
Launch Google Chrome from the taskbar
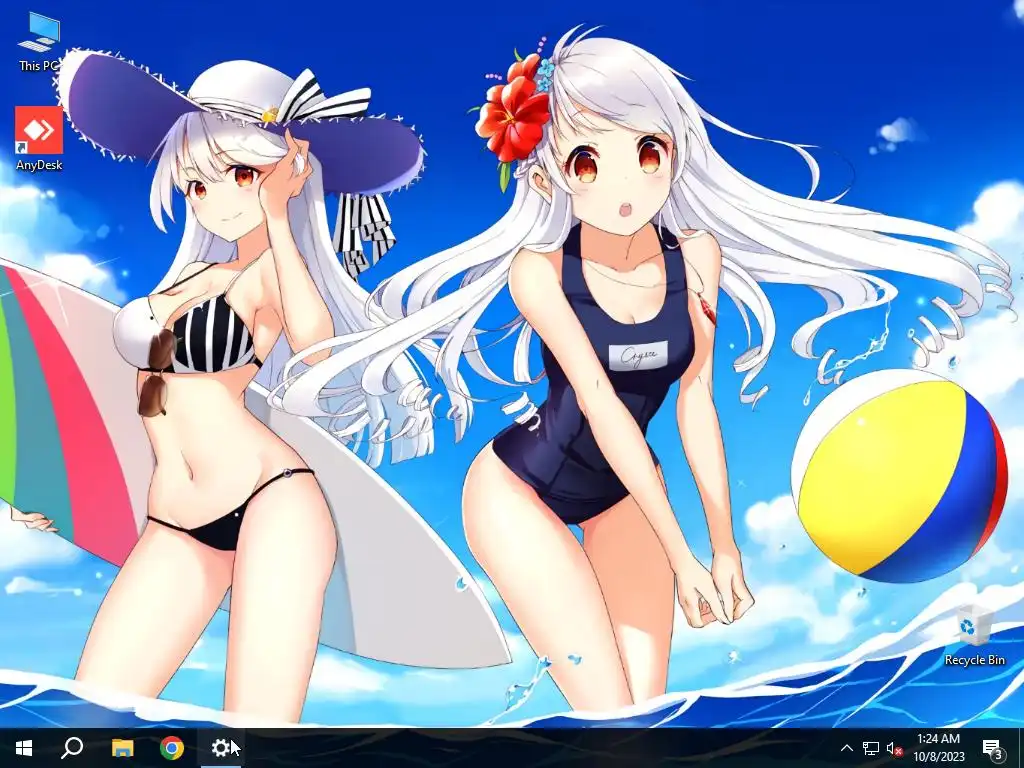(x=172, y=748)
